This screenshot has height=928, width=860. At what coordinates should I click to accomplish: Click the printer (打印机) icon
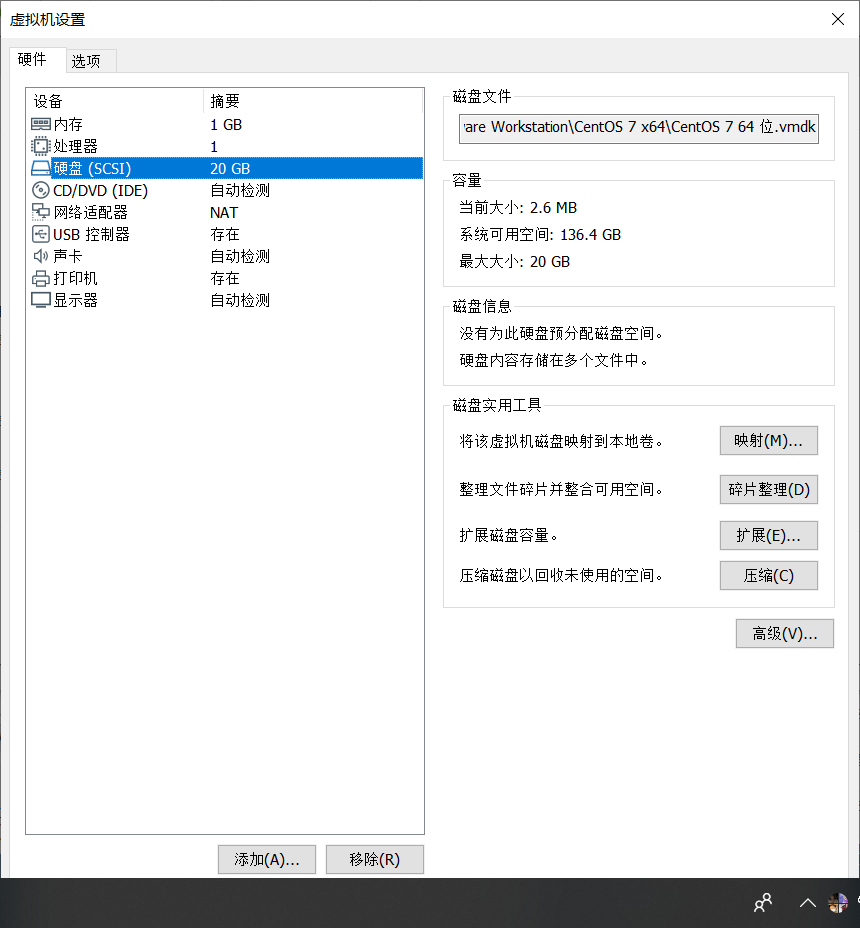coord(40,278)
